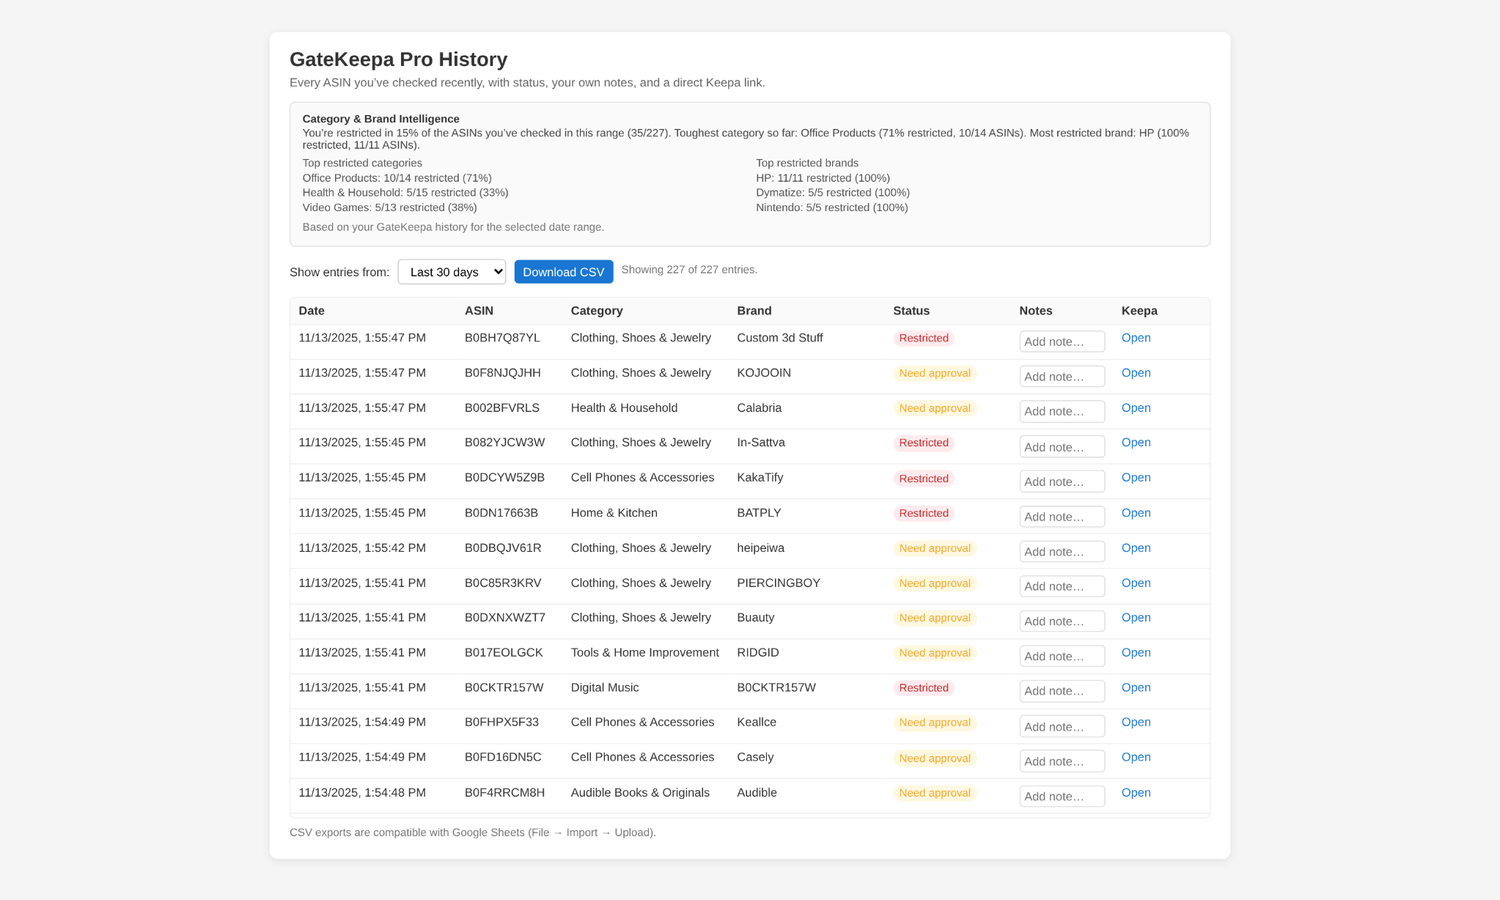Image resolution: width=1500 pixels, height=900 pixels.
Task: Click Need approval badge for PIERCINGBOY
Action: (934, 584)
